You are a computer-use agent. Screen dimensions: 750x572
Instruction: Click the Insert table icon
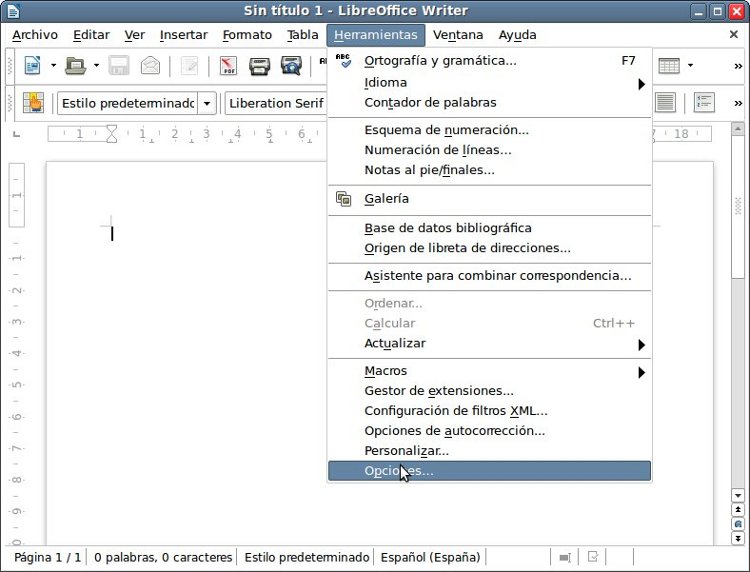coord(669,66)
